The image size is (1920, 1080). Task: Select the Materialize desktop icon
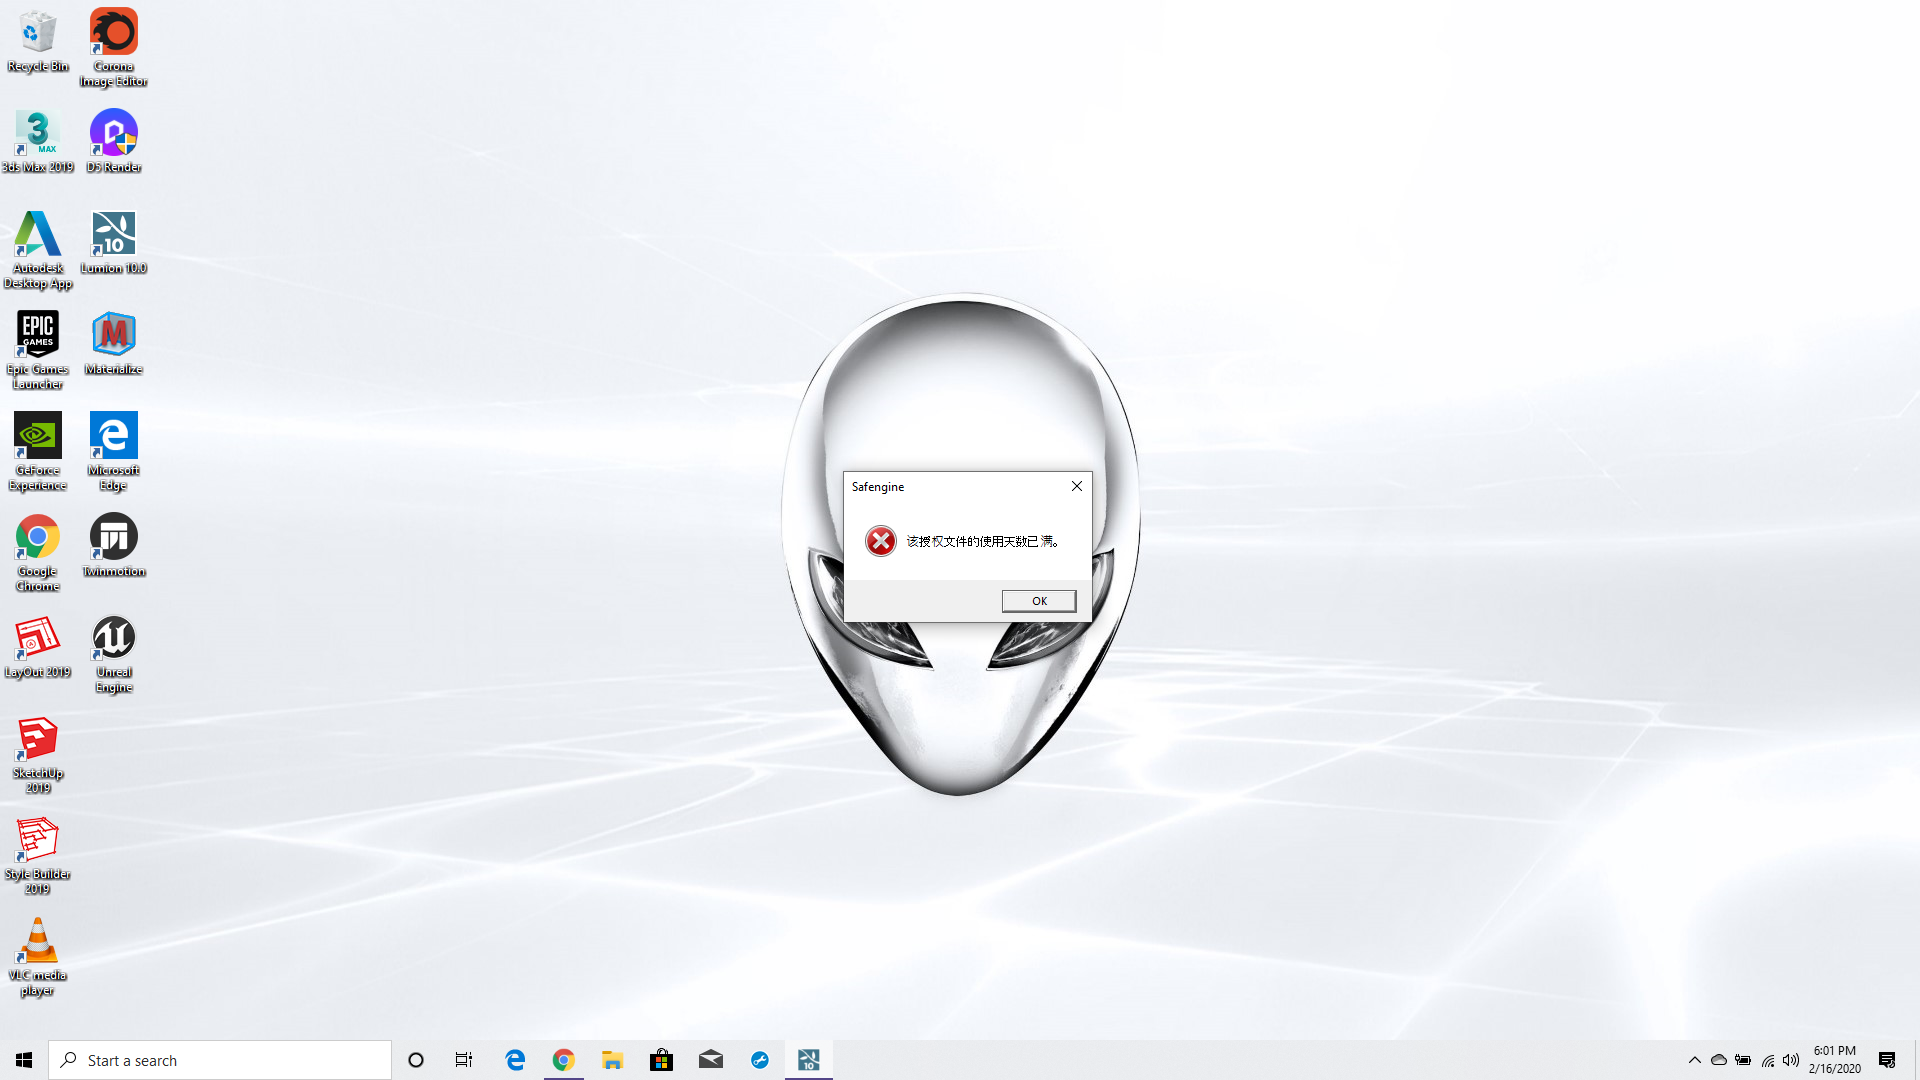(114, 343)
